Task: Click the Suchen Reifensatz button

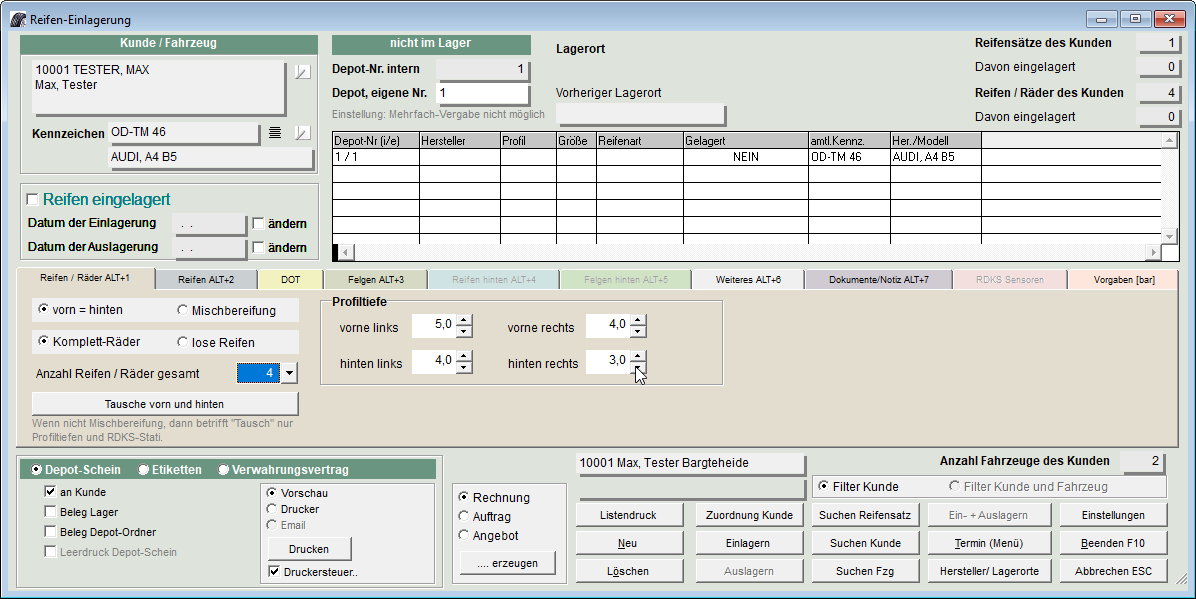Action: [x=865, y=515]
